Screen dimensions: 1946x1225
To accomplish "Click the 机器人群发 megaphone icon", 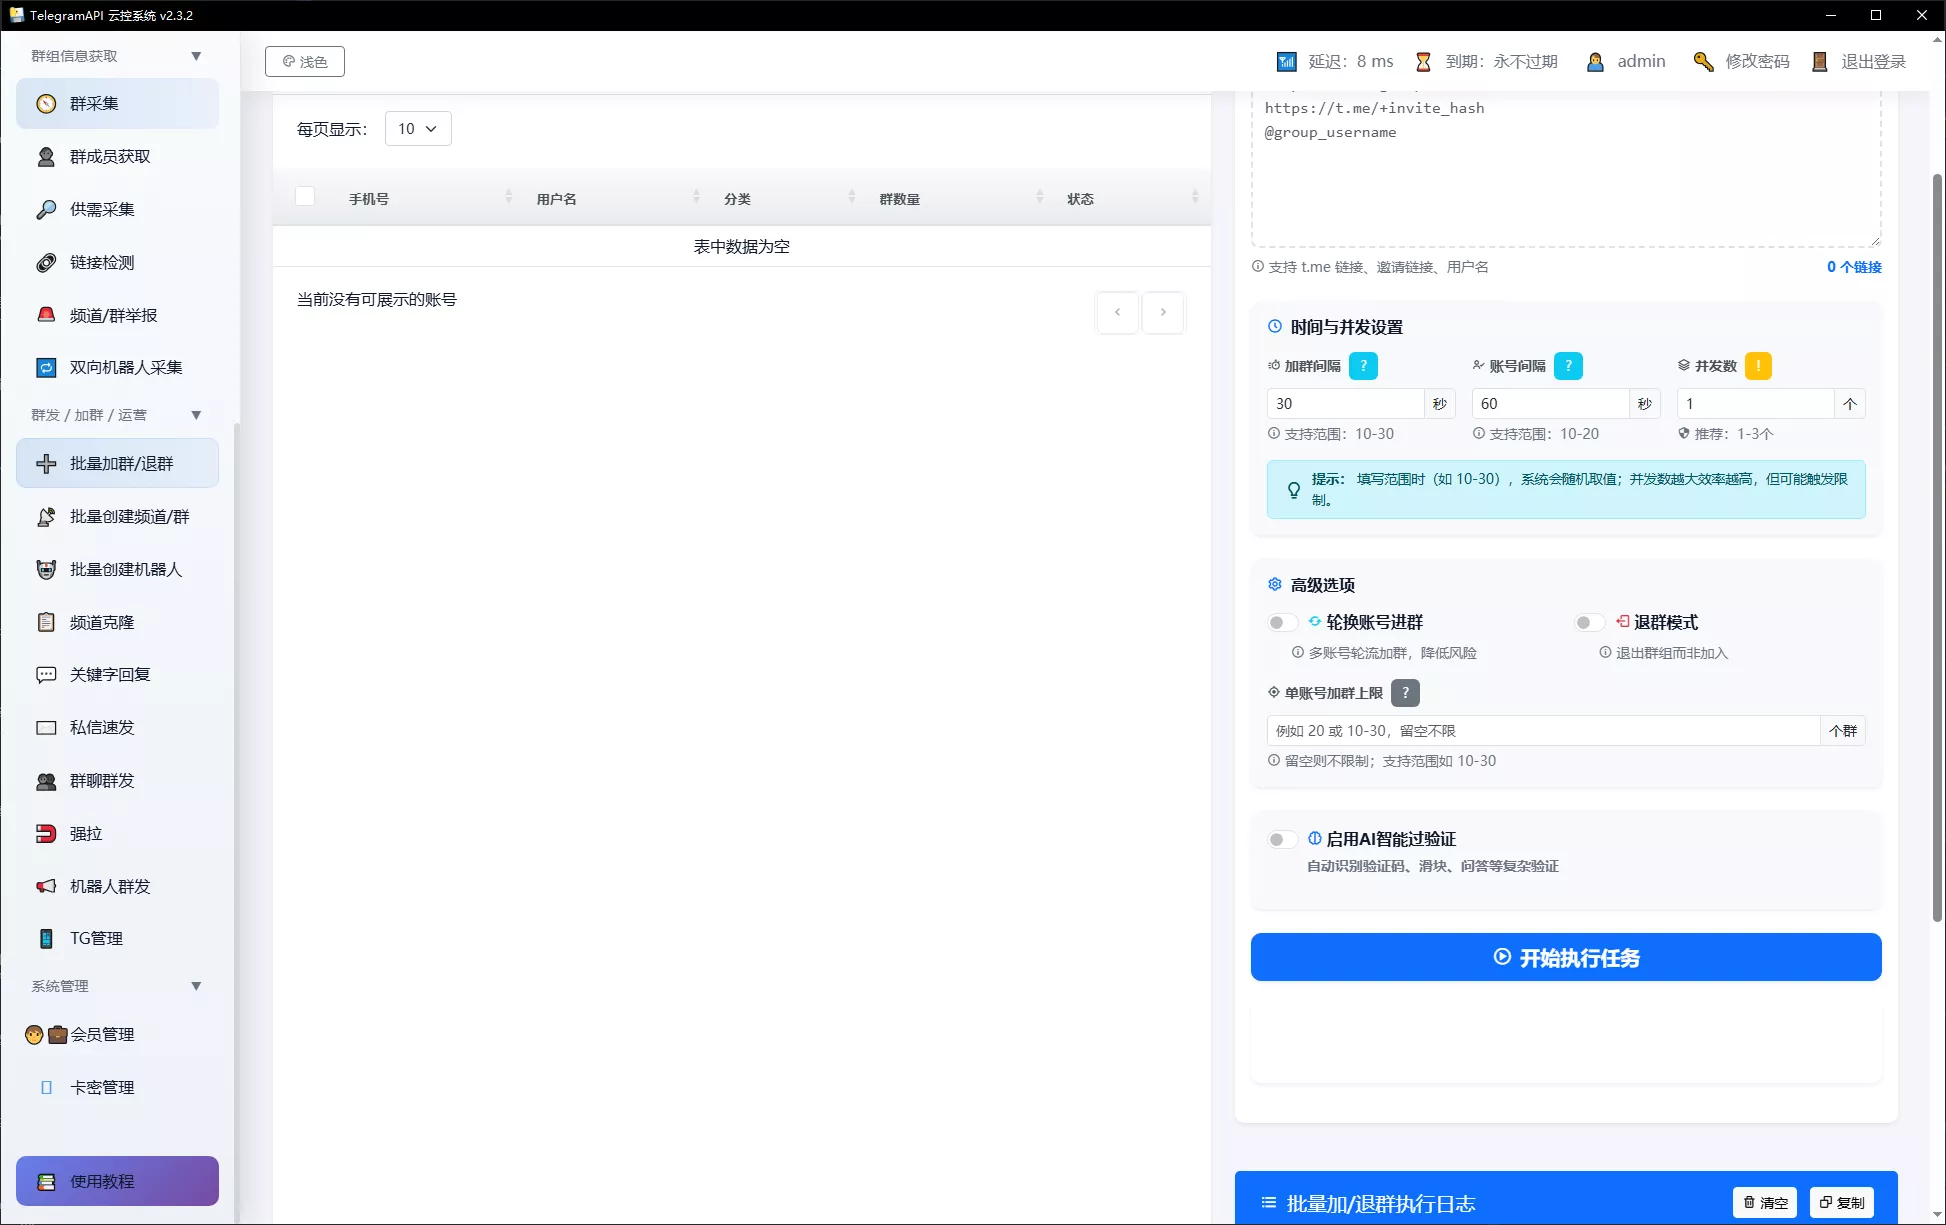I will tap(46, 886).
